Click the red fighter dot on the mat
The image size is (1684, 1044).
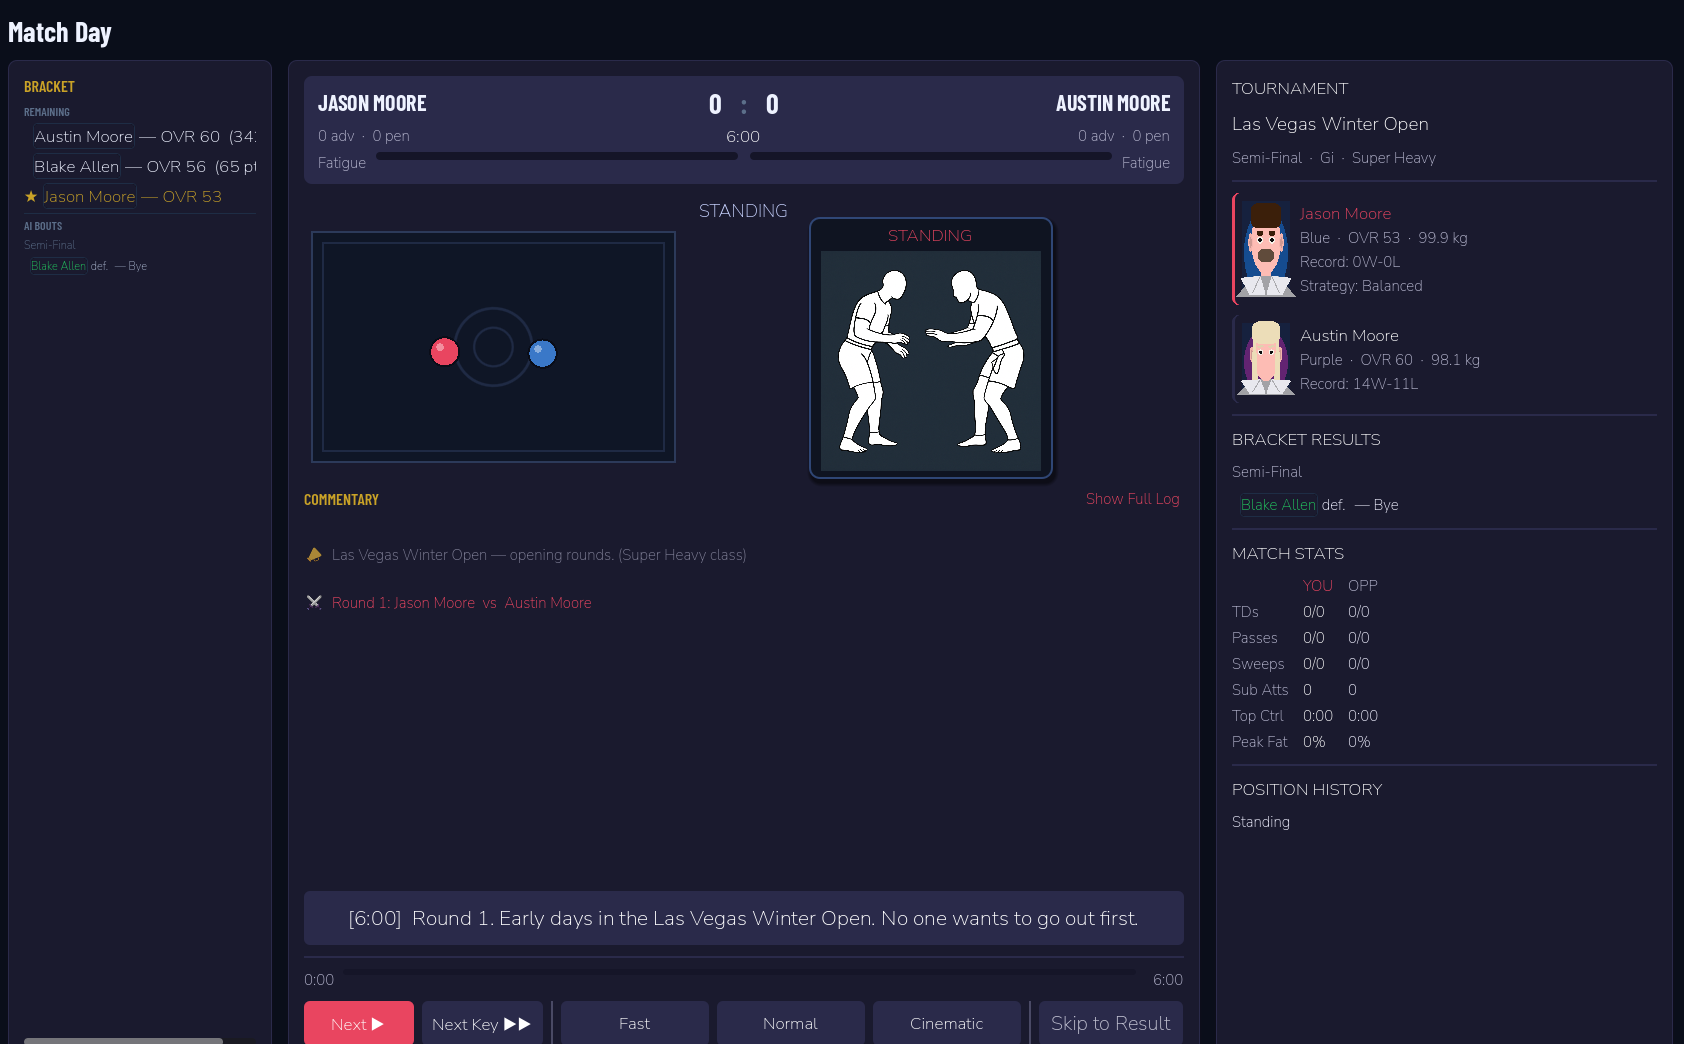pyautogui.click(x=444, y=352)
